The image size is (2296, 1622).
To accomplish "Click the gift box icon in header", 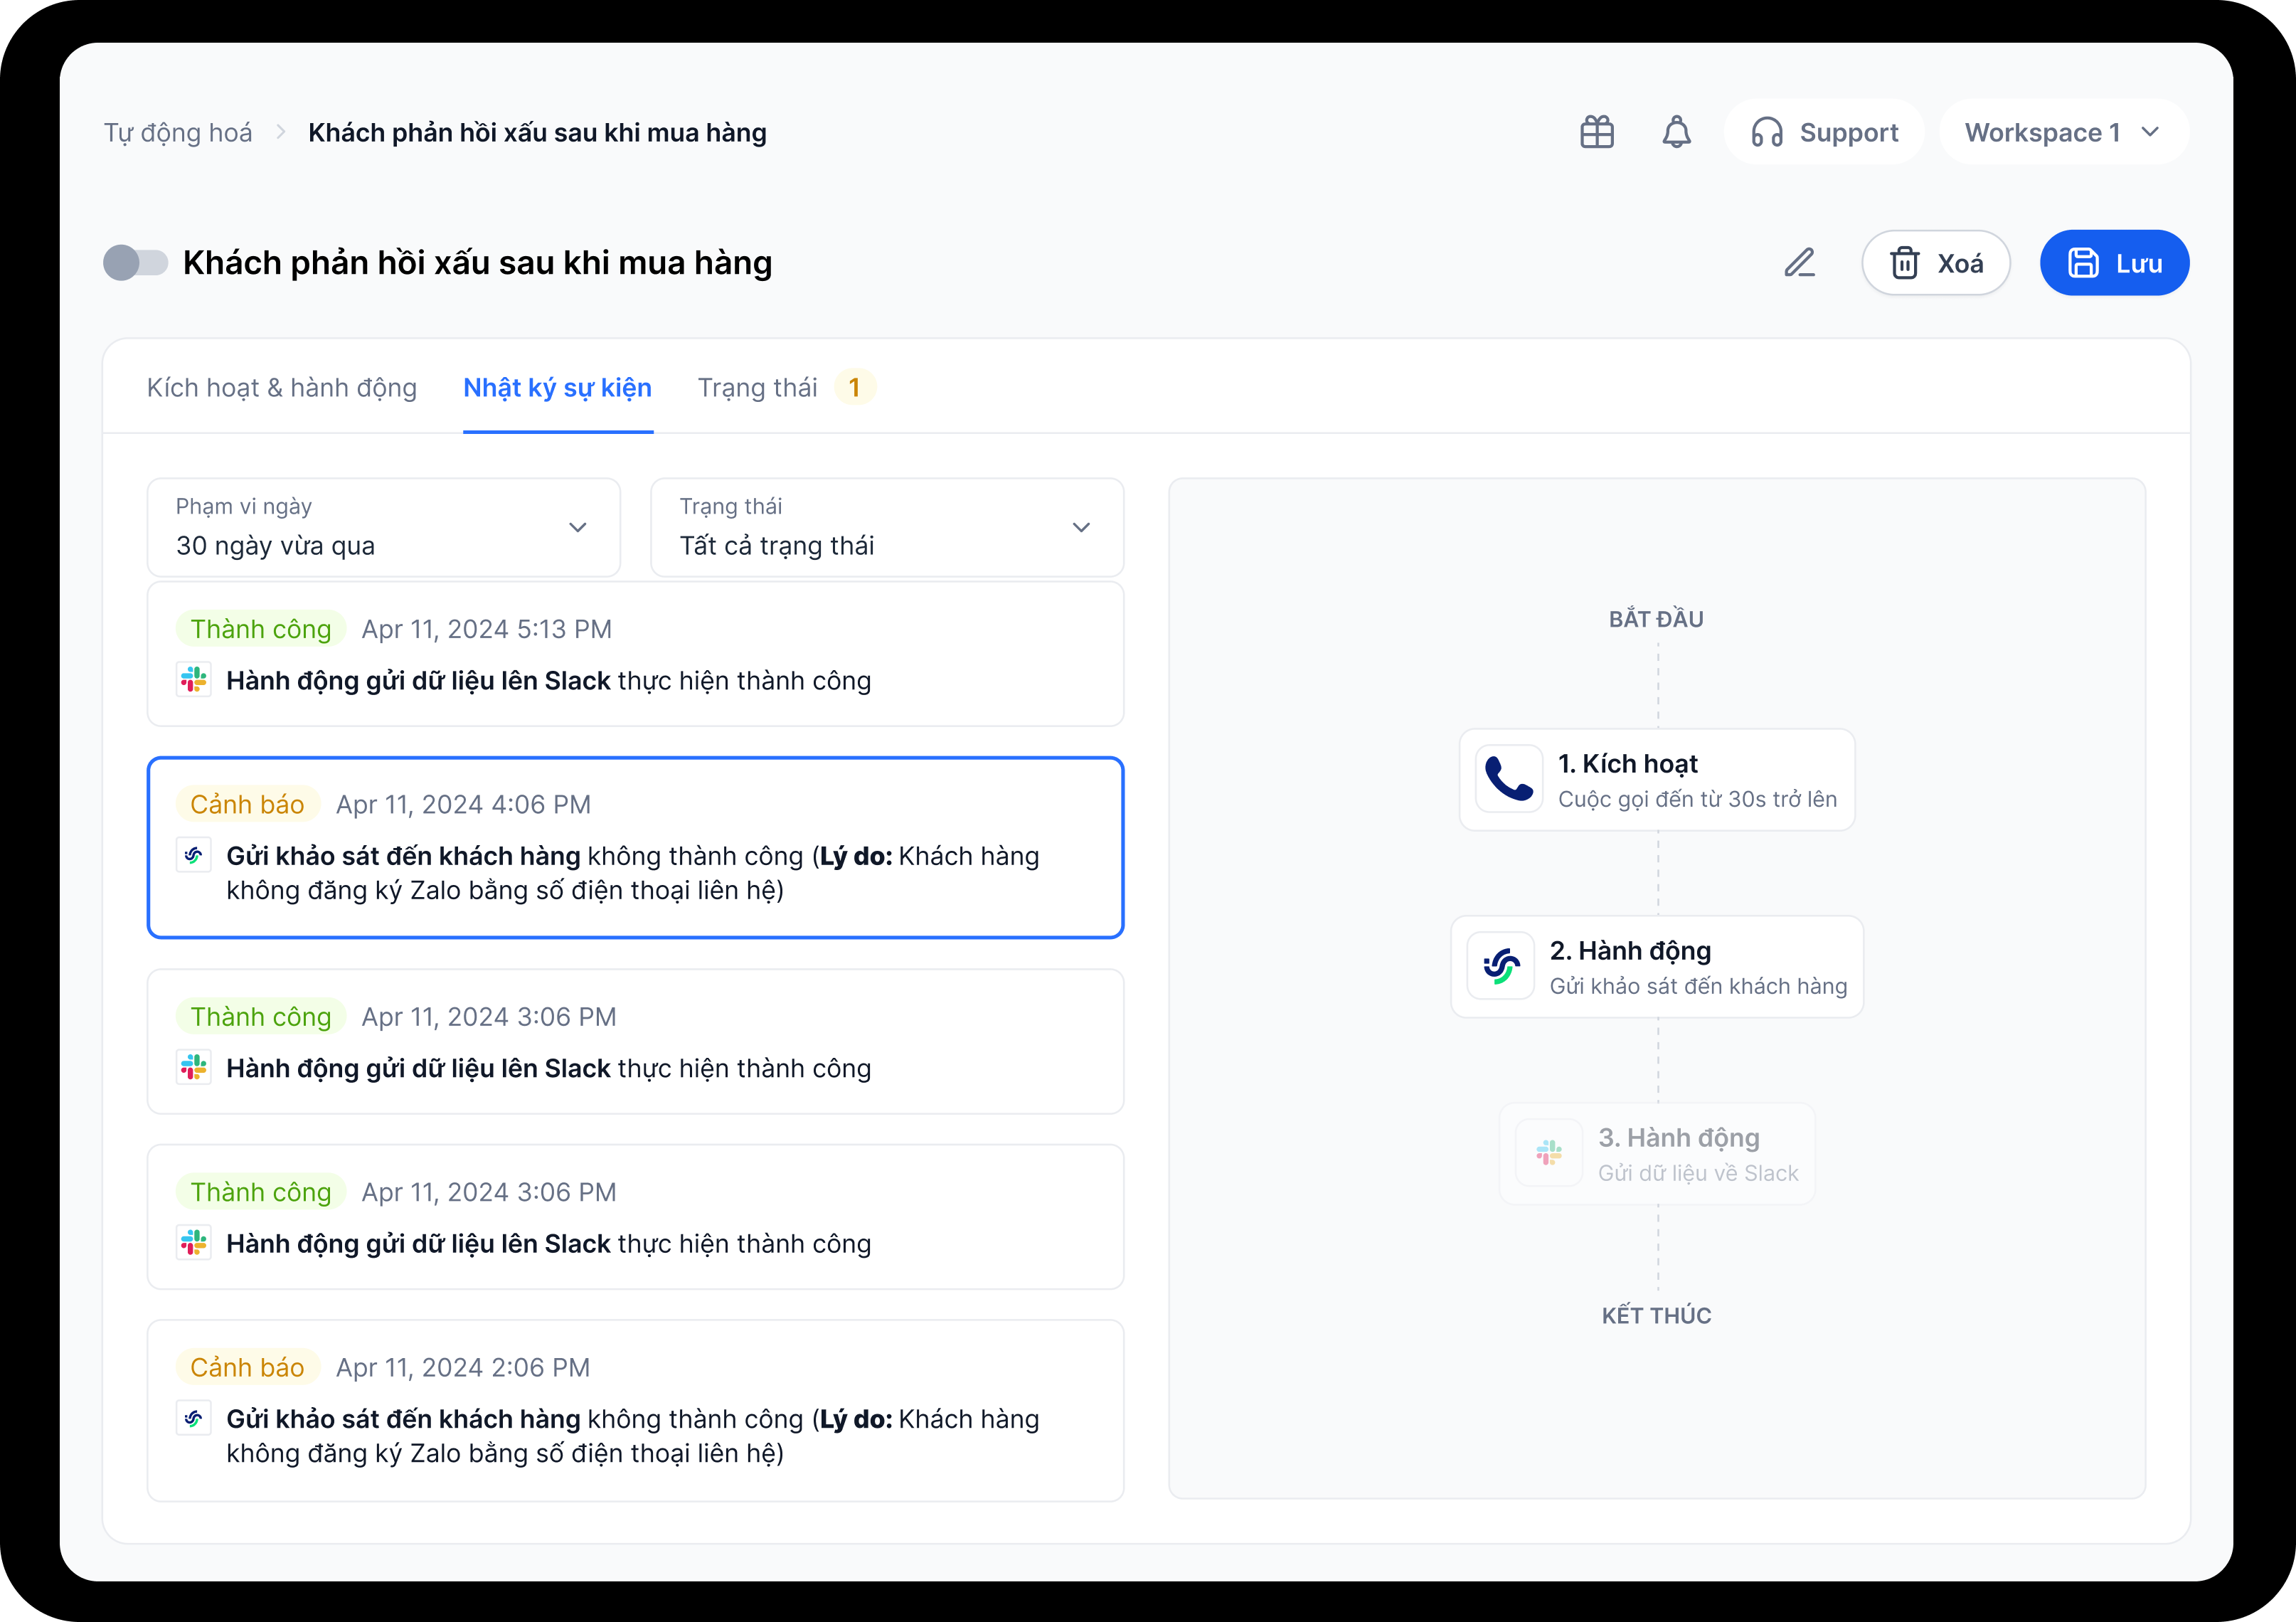I will (x=1596, y=132).
